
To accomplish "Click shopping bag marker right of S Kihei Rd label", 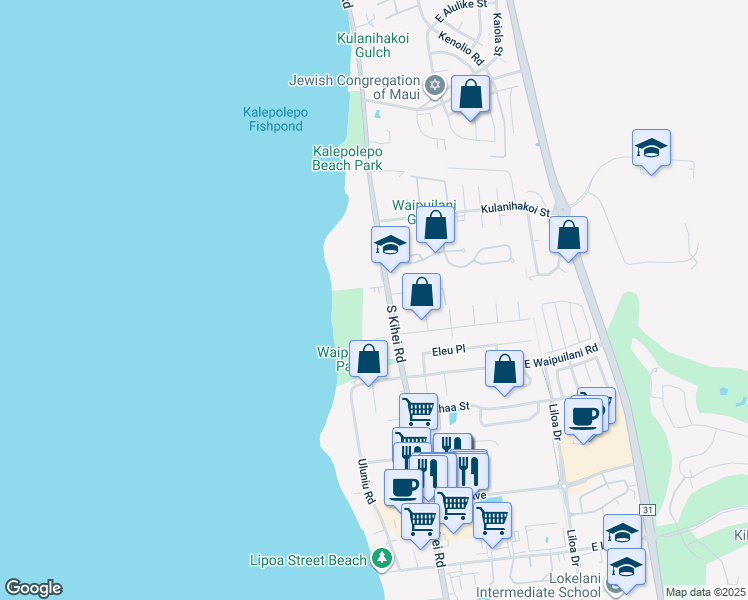I will (421, 295).
